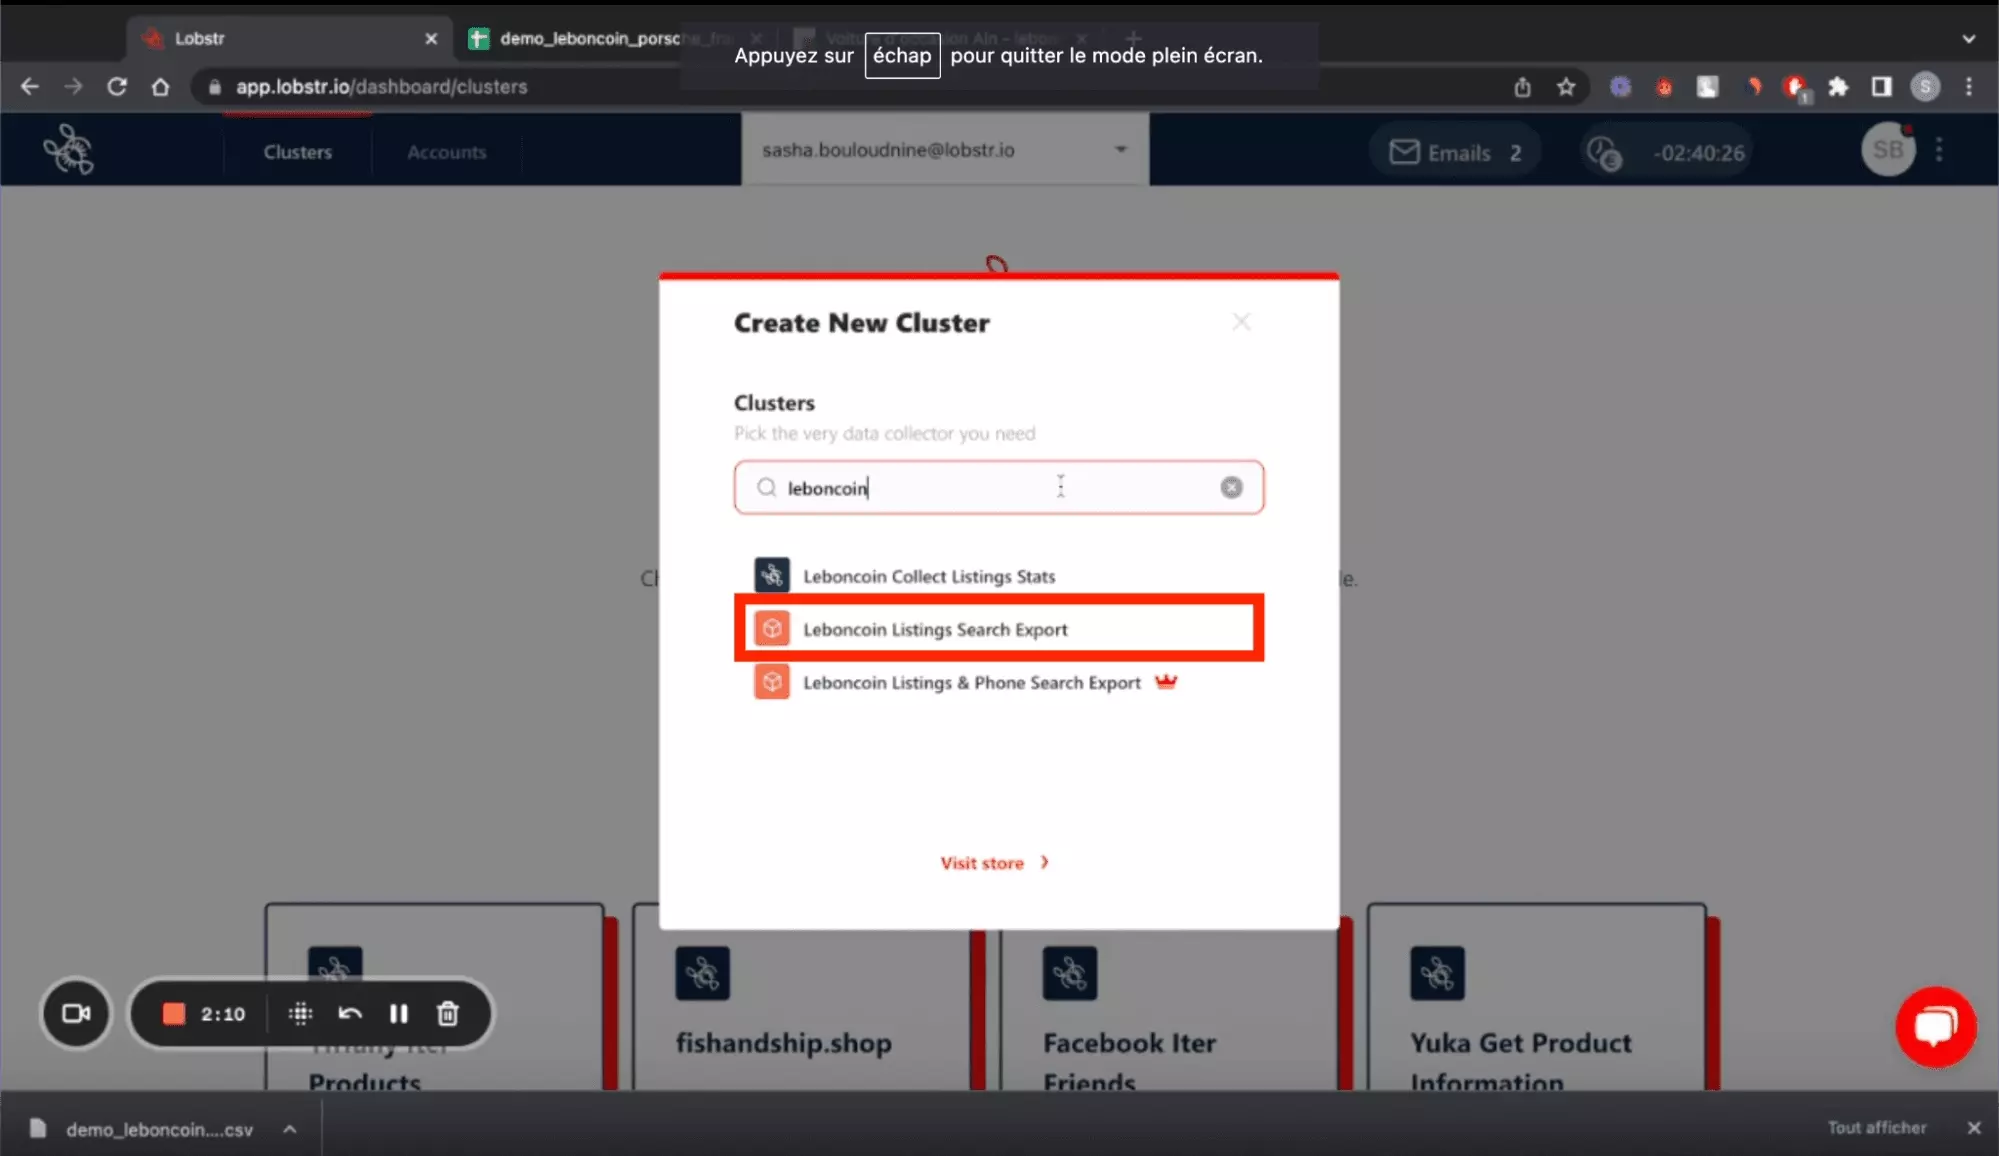Image resolution: width=1999 pixels, height=1156 pixels.
Task: Bookmark page with star icon
Action: click(1566, 87)
